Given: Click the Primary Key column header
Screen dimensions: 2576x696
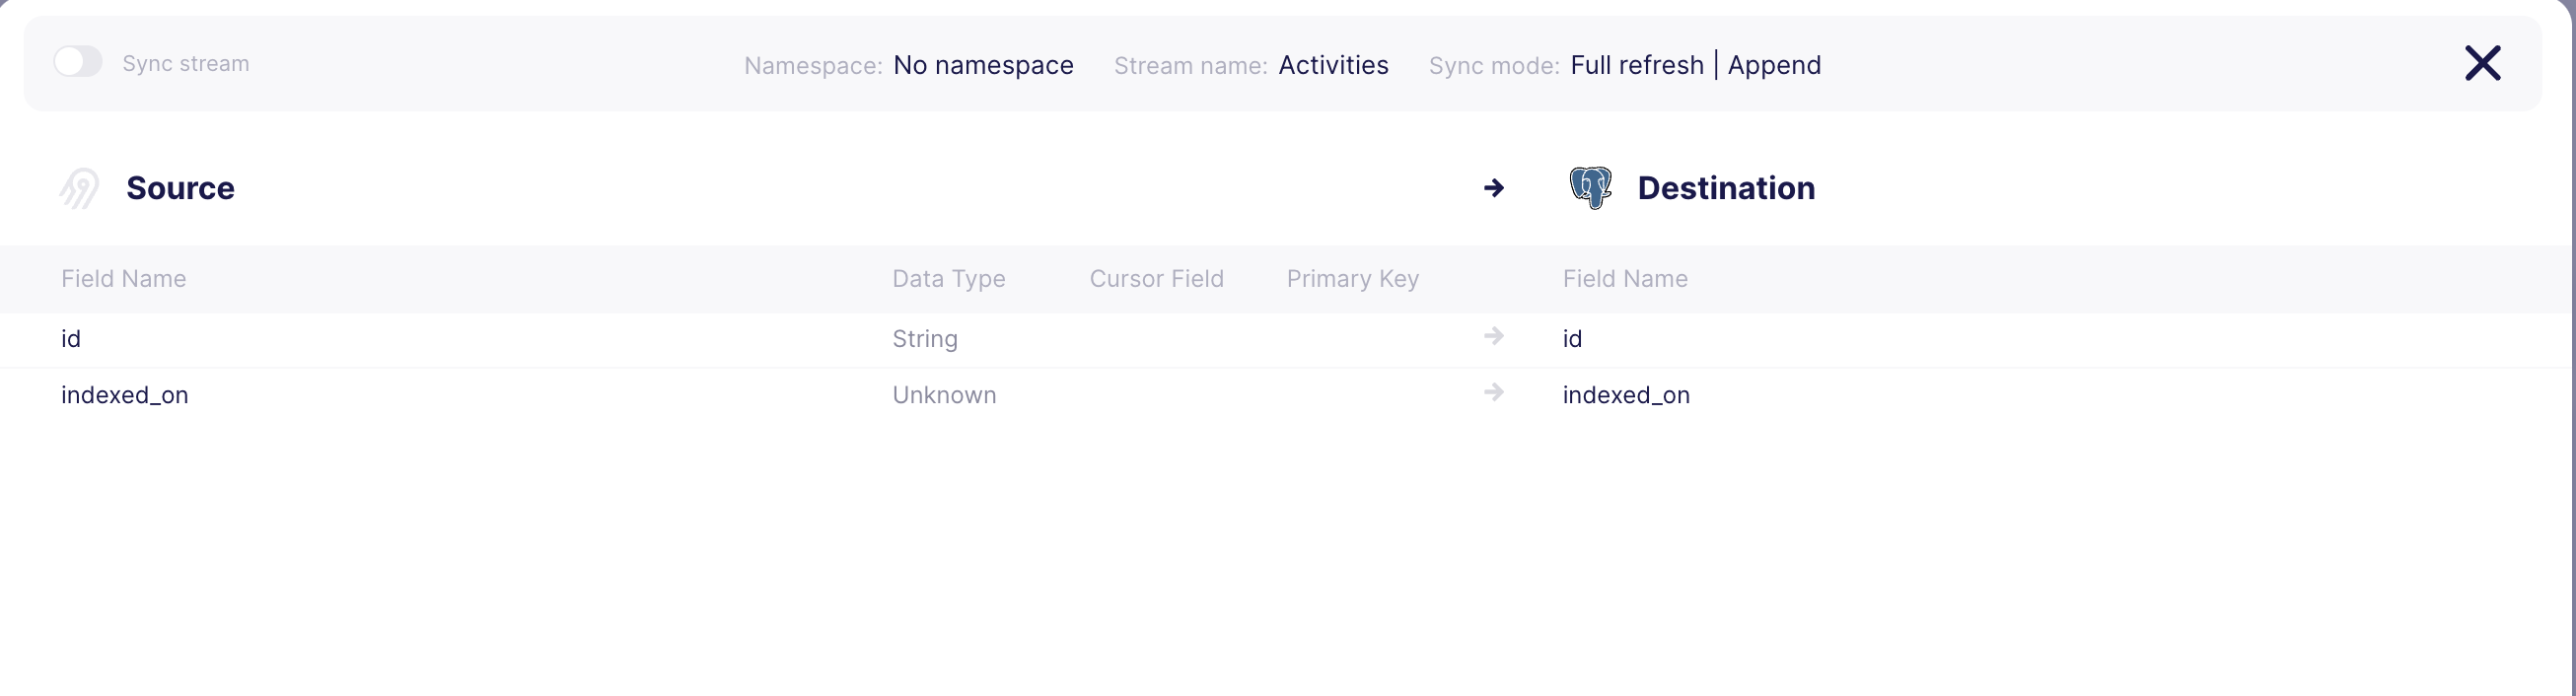Looking at the screenshot, I should (x=1352, y=278).
